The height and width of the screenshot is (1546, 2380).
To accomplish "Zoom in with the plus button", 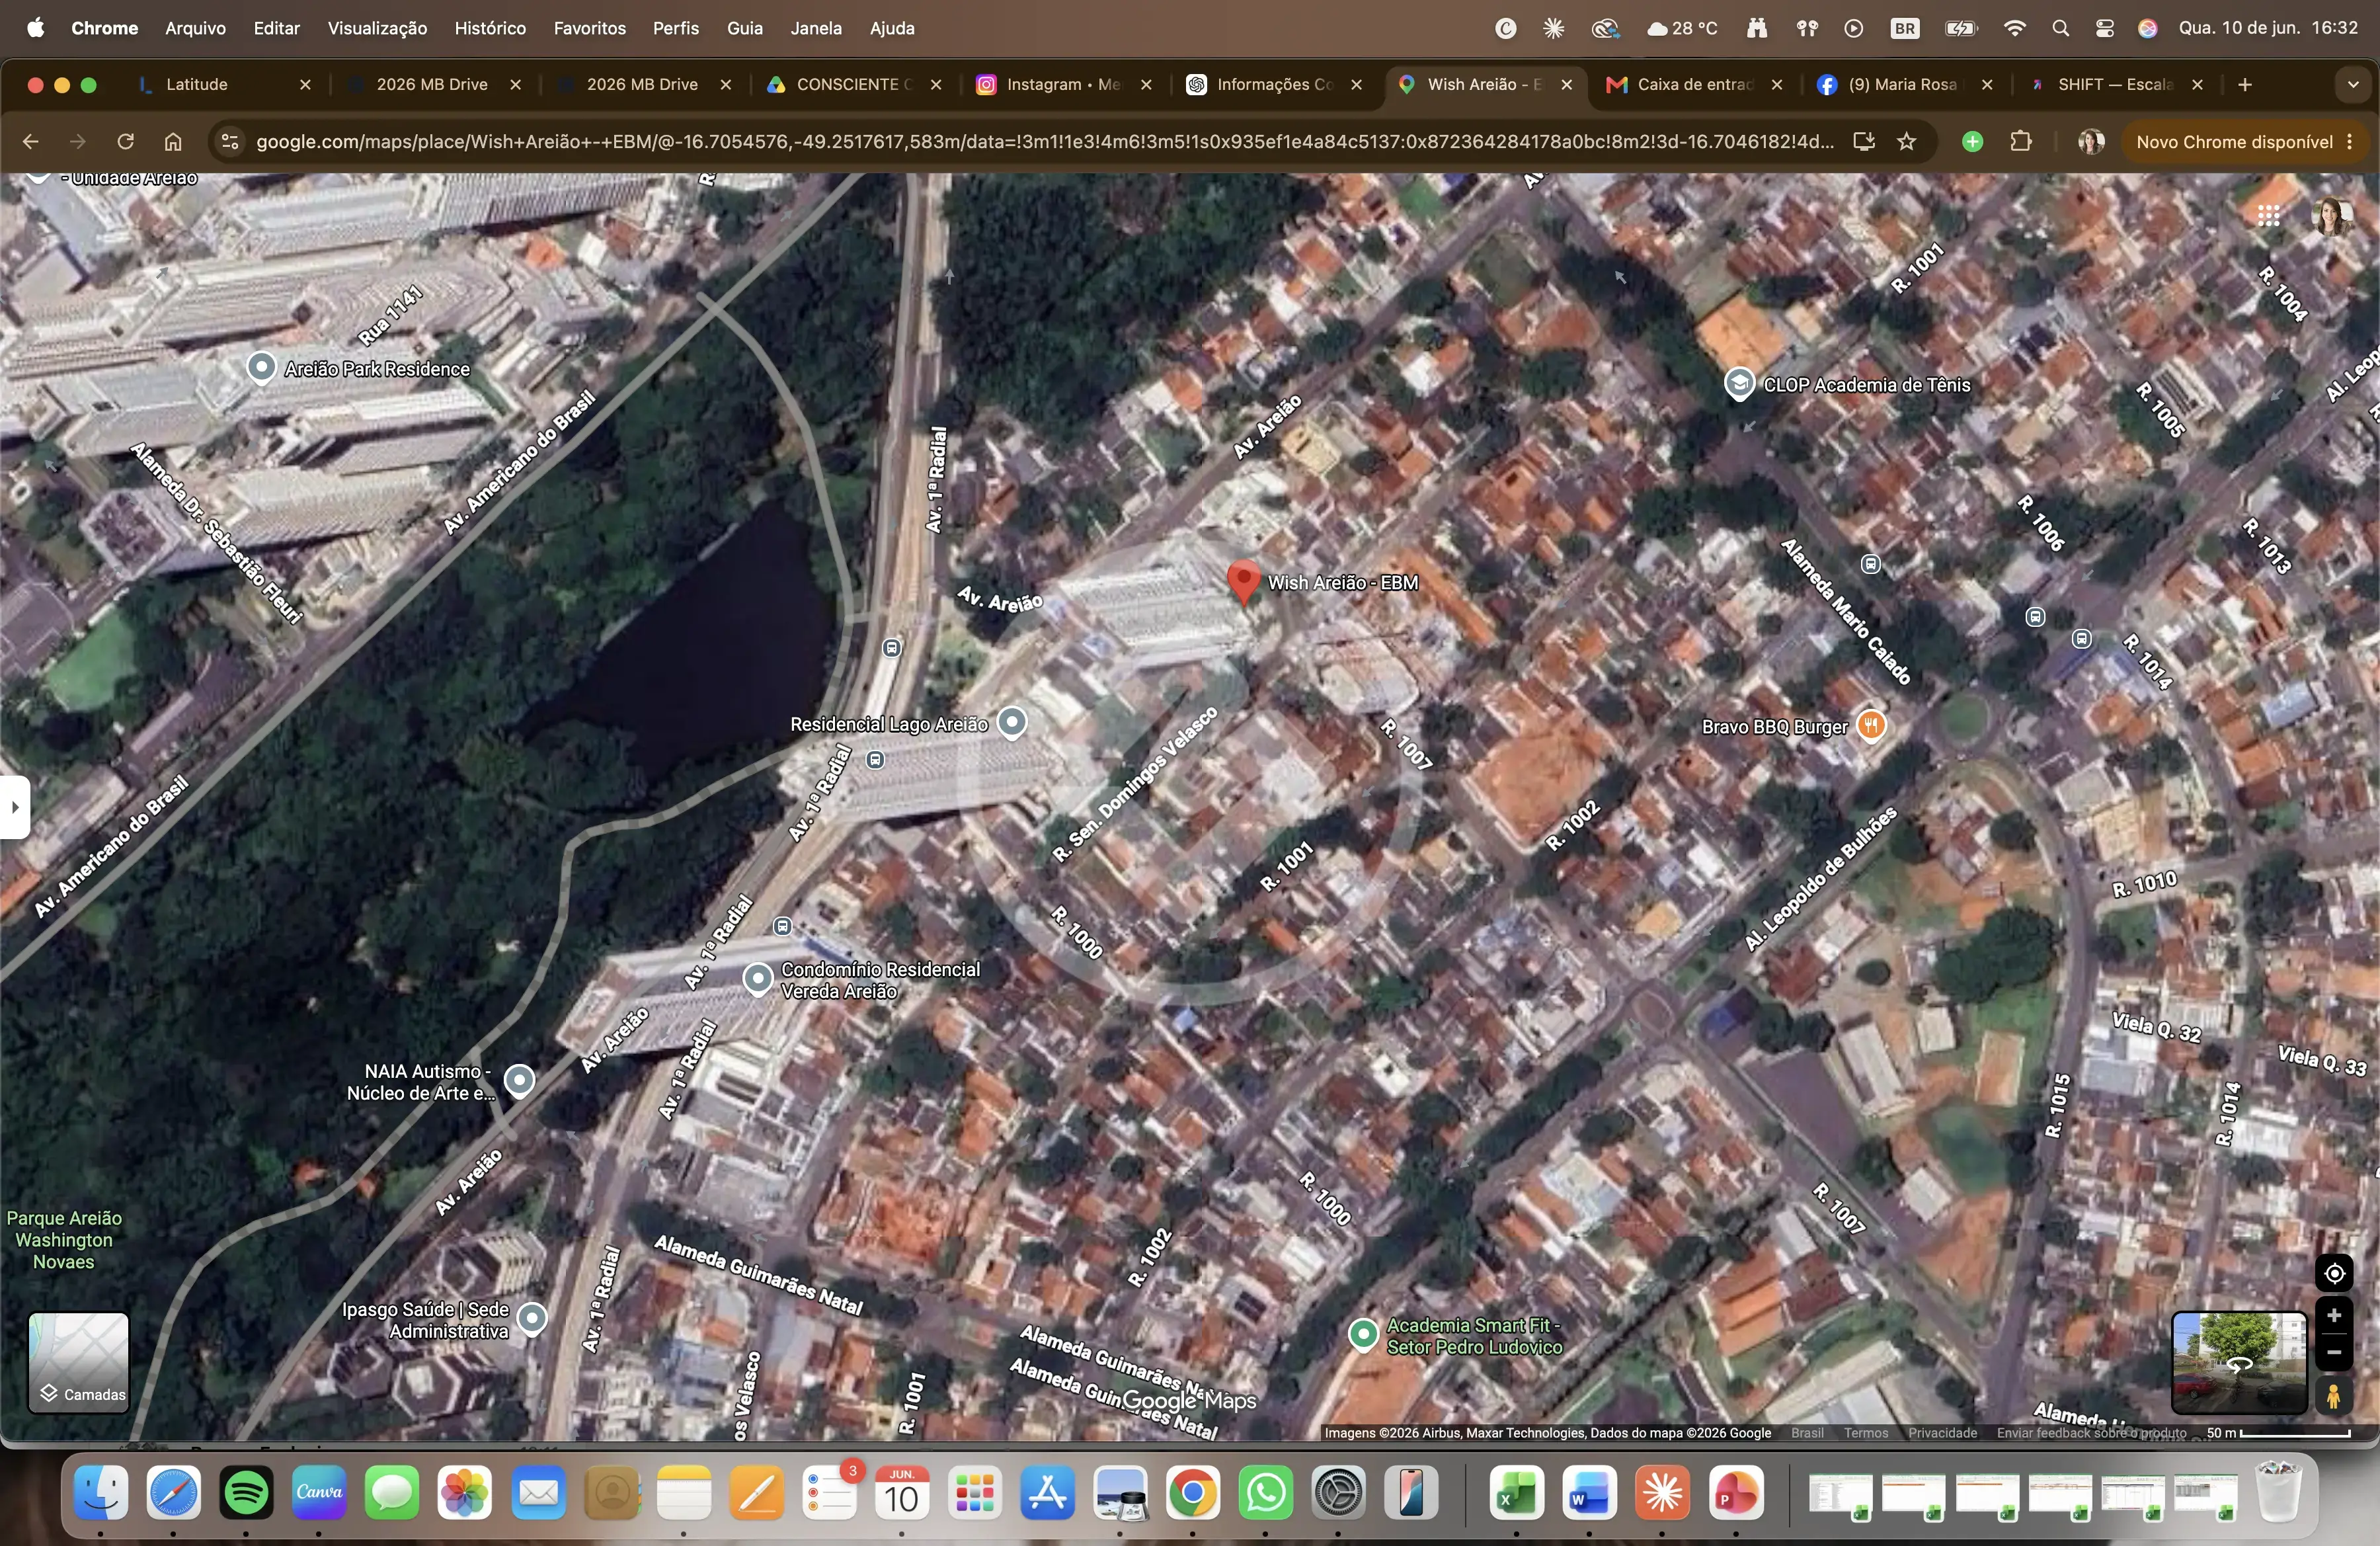I will (2334, 1315).
